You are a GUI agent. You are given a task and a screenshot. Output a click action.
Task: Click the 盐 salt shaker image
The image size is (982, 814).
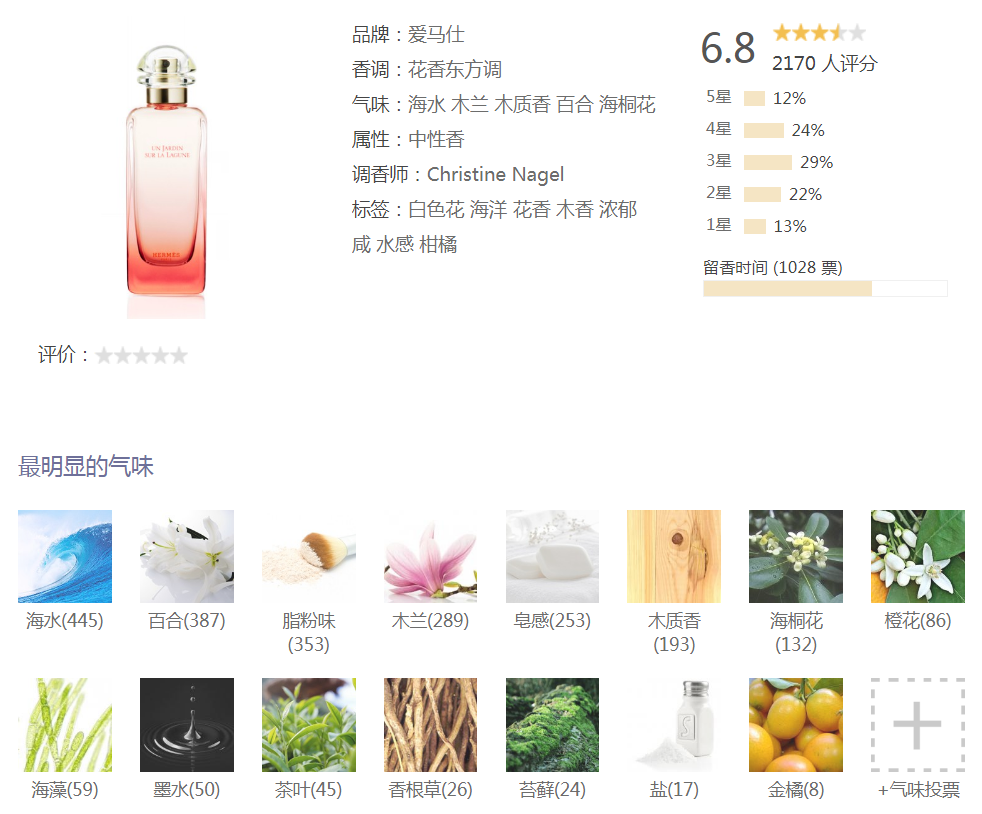tap(674, 724)
